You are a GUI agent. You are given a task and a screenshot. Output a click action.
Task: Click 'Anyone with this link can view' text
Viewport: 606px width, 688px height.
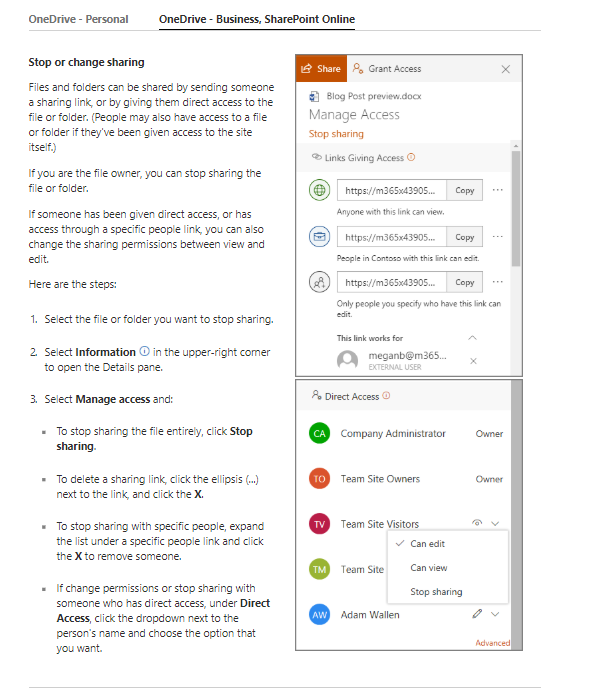tap(391, 212)
